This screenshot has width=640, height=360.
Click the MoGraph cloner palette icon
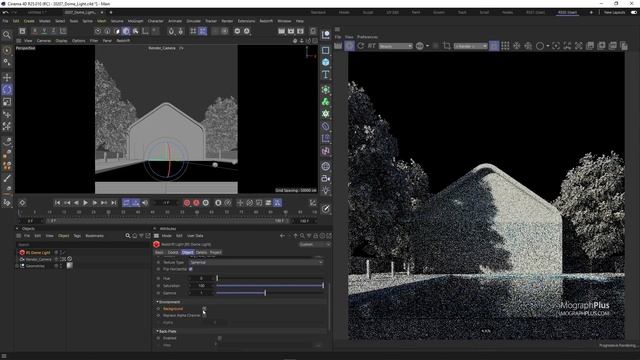click(325, 102)
